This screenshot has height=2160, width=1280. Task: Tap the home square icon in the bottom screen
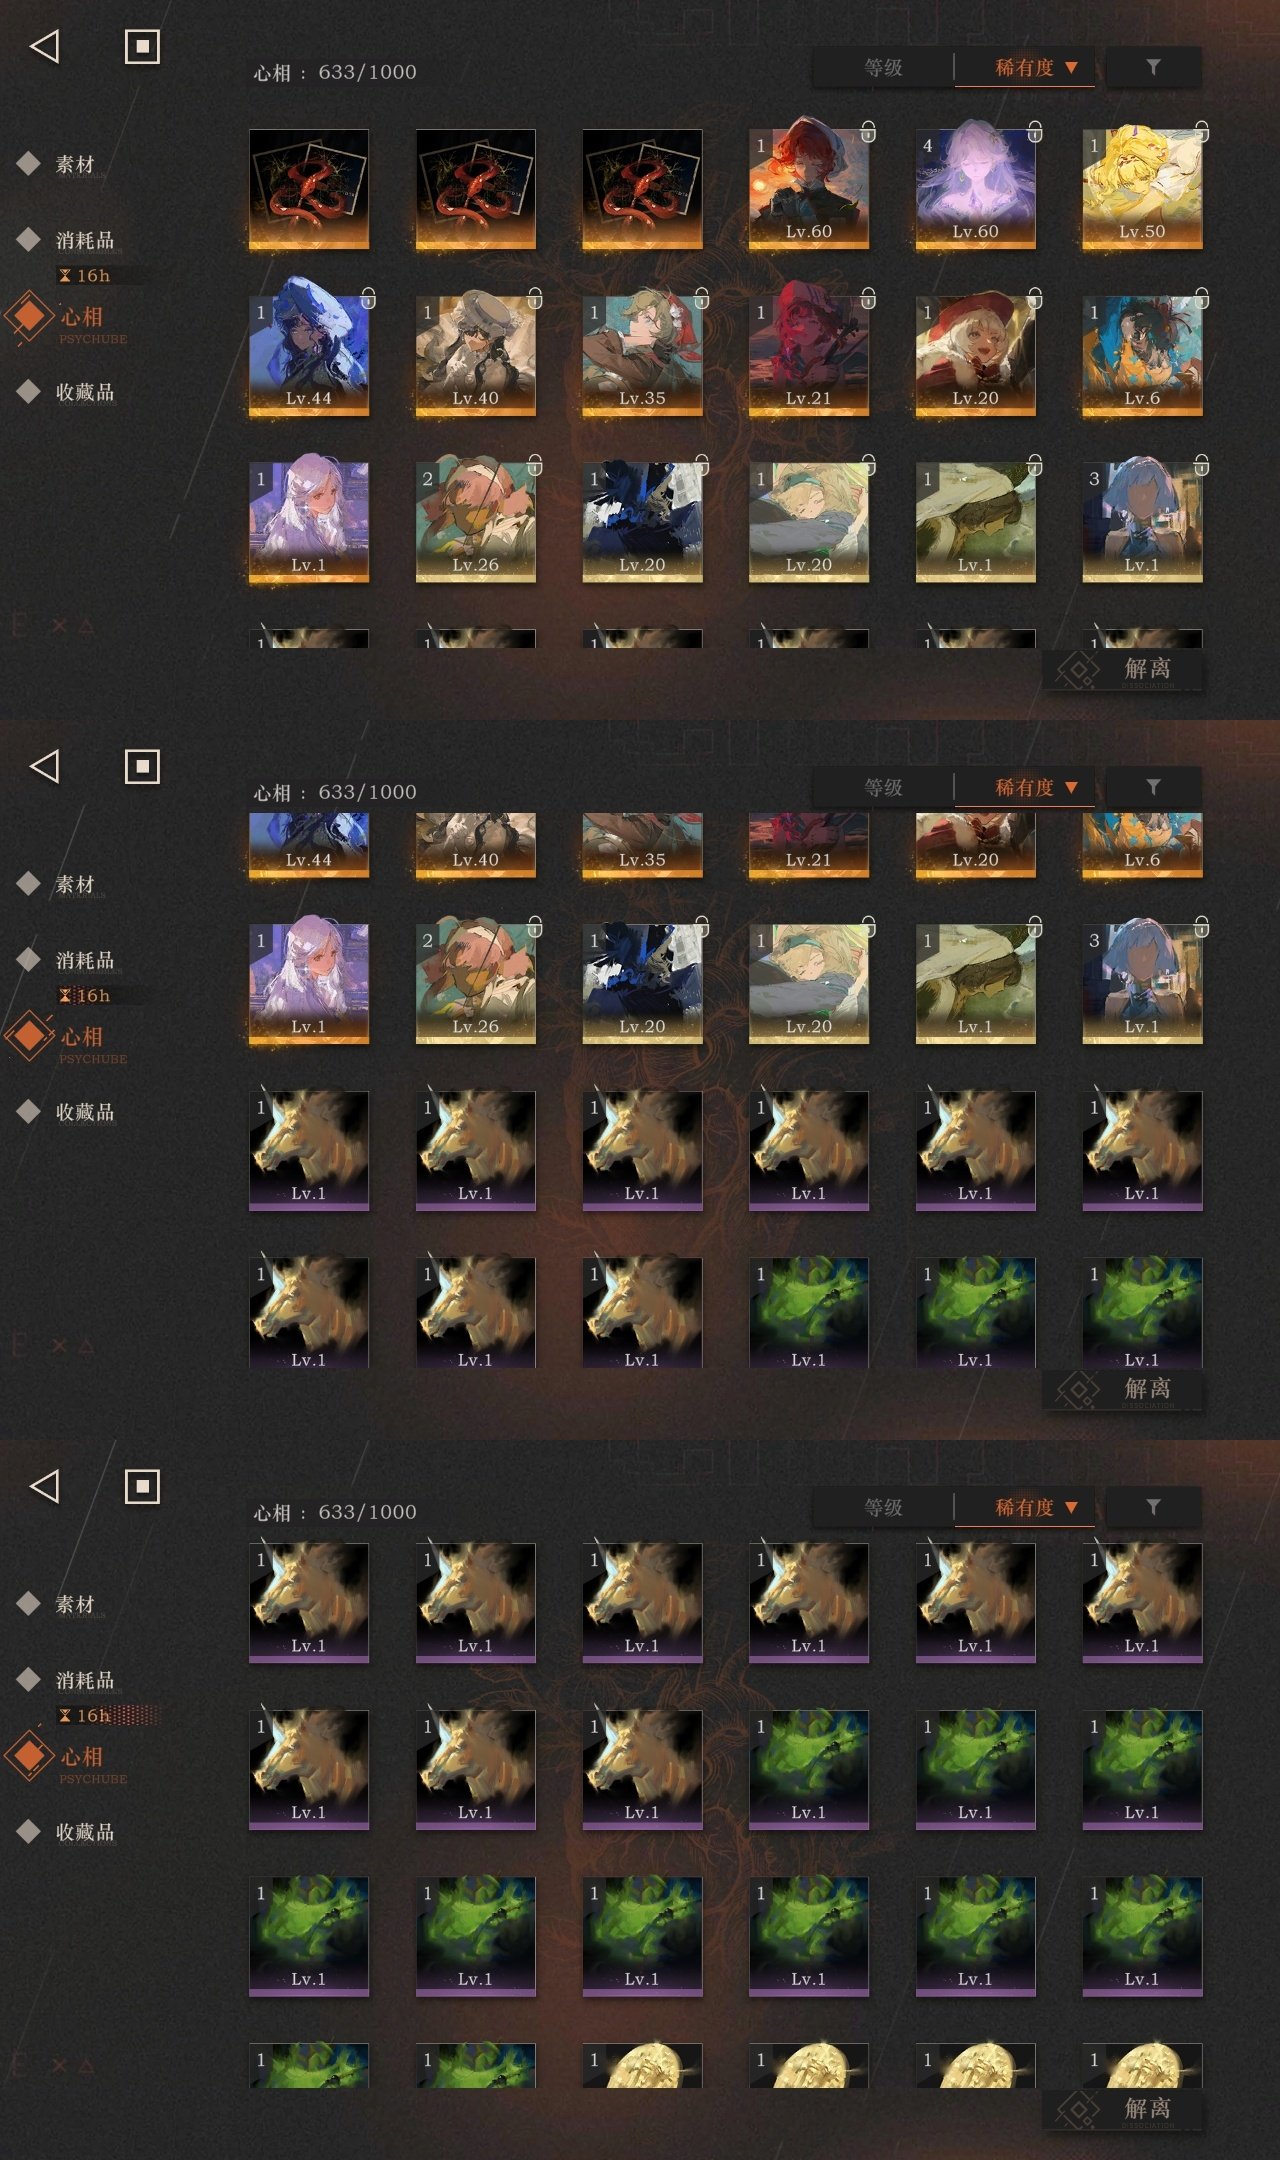coord(142,1487)
